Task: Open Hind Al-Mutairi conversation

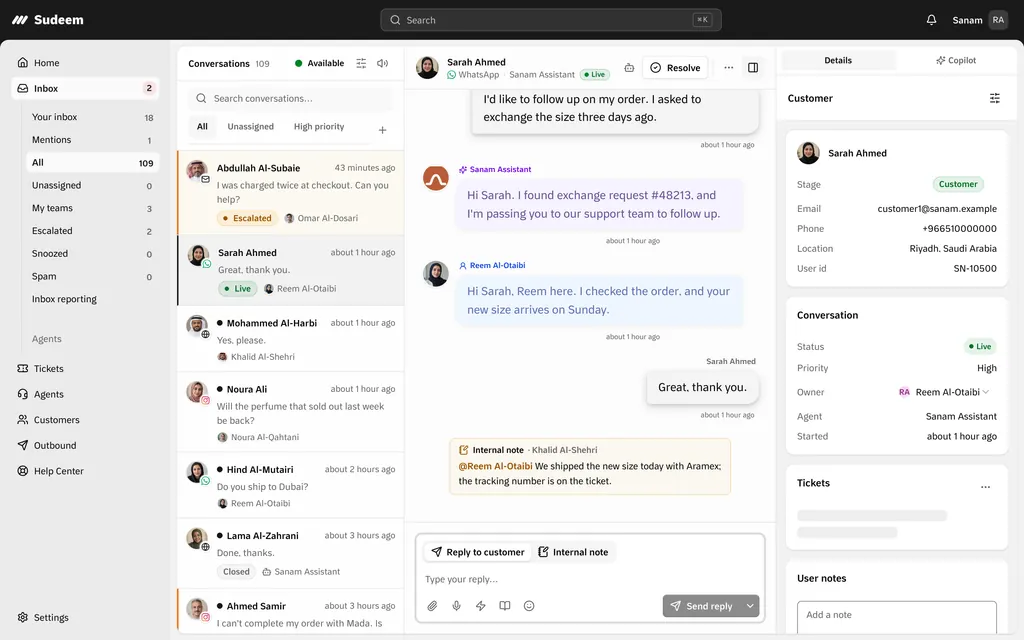Action: [291, 486]
